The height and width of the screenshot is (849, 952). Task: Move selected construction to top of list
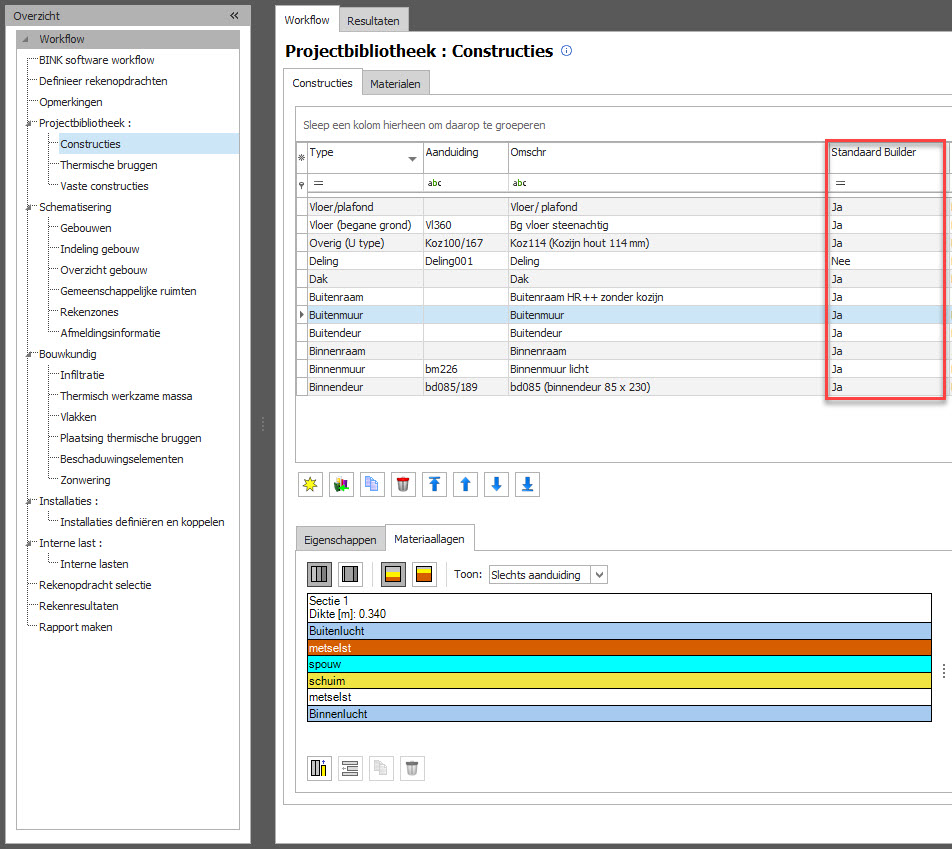click(x=434, y=485)
